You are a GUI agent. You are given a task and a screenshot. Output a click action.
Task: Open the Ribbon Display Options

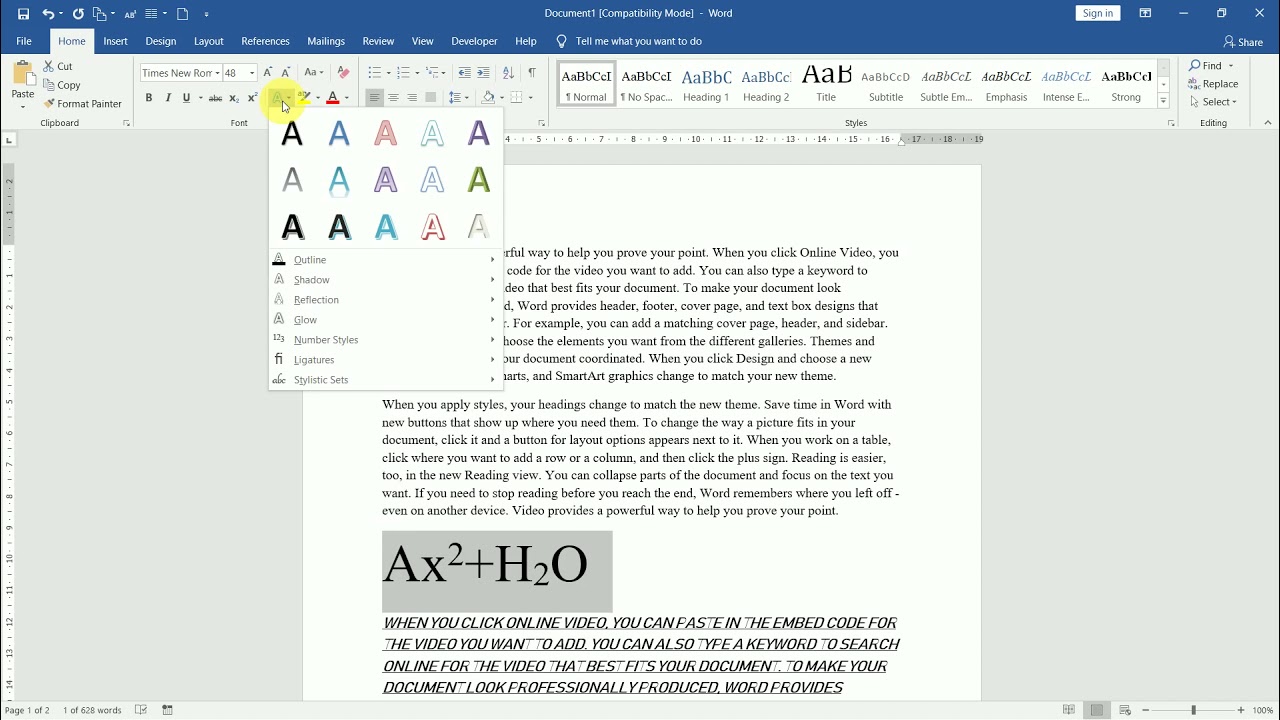[x=1145, y=13]
